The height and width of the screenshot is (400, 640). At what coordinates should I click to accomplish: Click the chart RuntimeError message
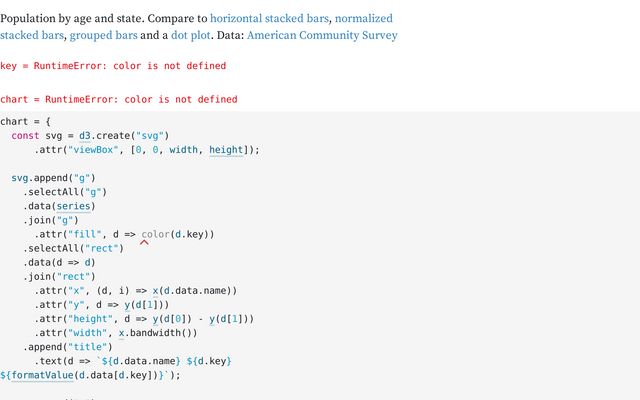119,99
